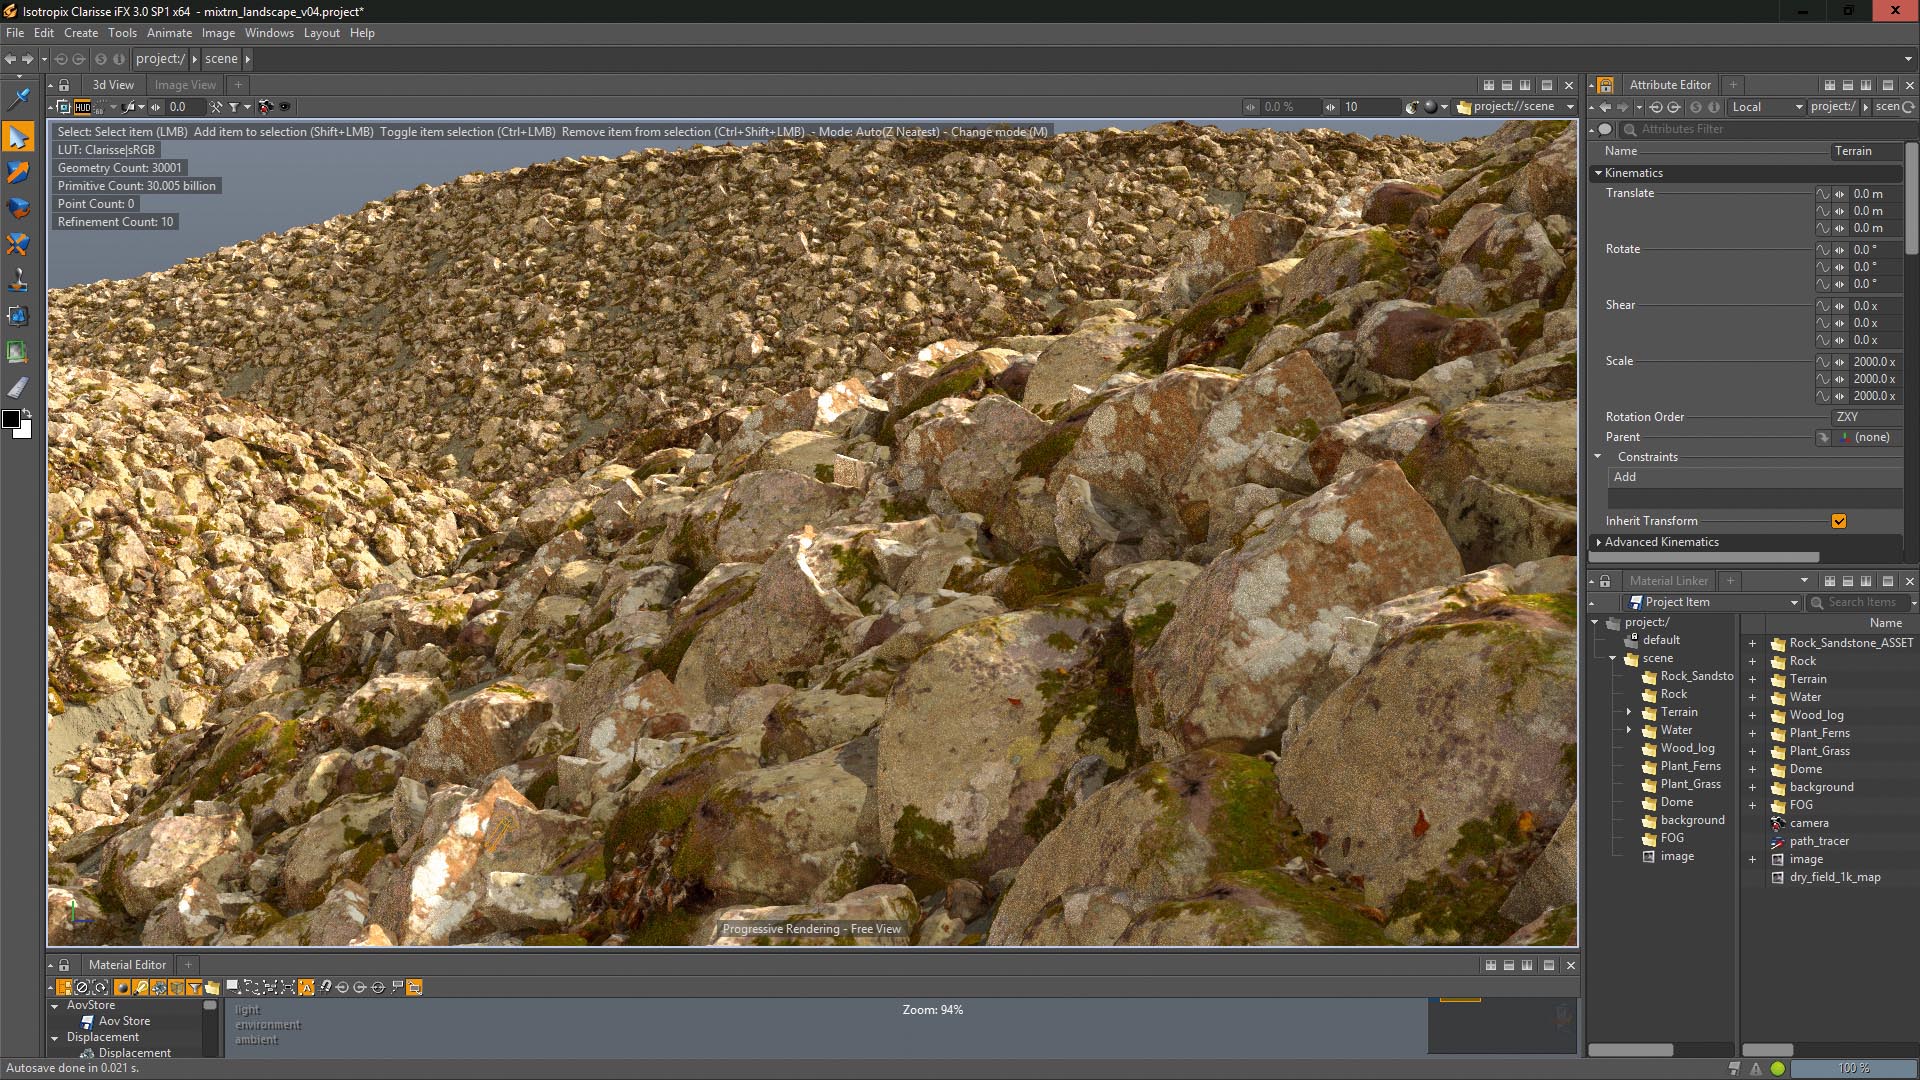Add a new tab next to Material Editor
Screen dimensions: 1920x1080
click(188, 965)
